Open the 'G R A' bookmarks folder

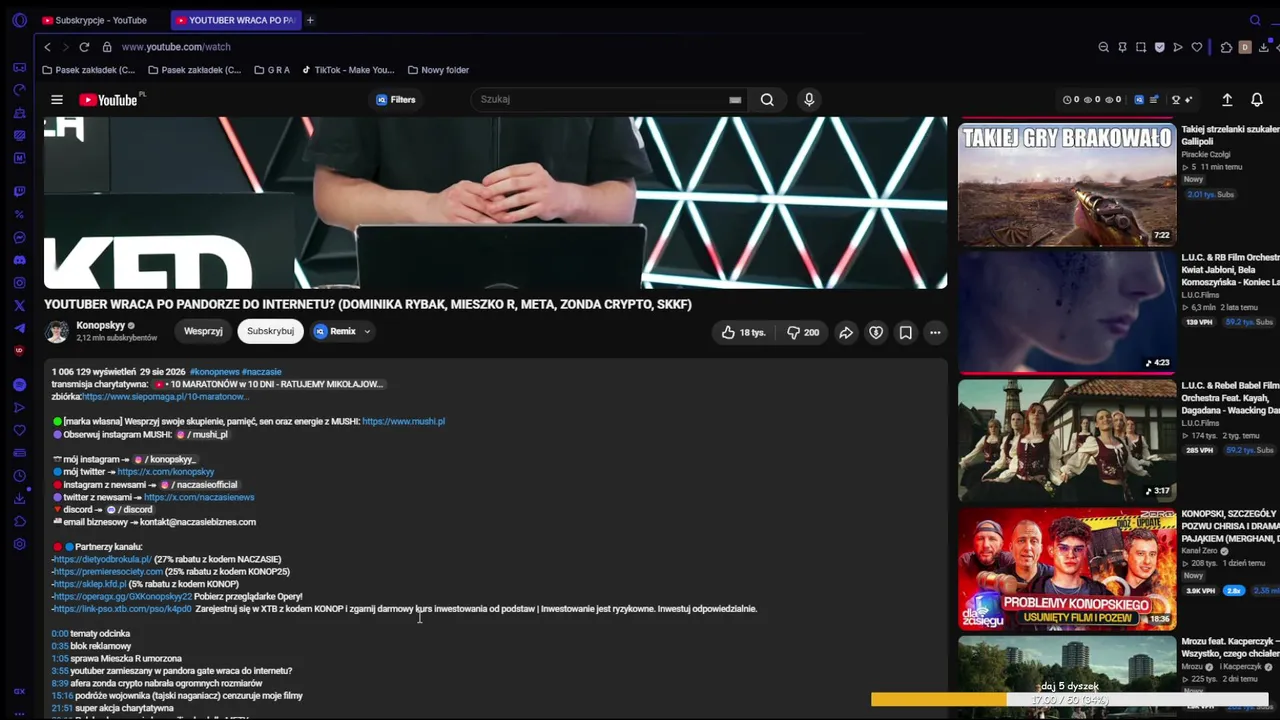pyautogui.click(x=272, y=70)
